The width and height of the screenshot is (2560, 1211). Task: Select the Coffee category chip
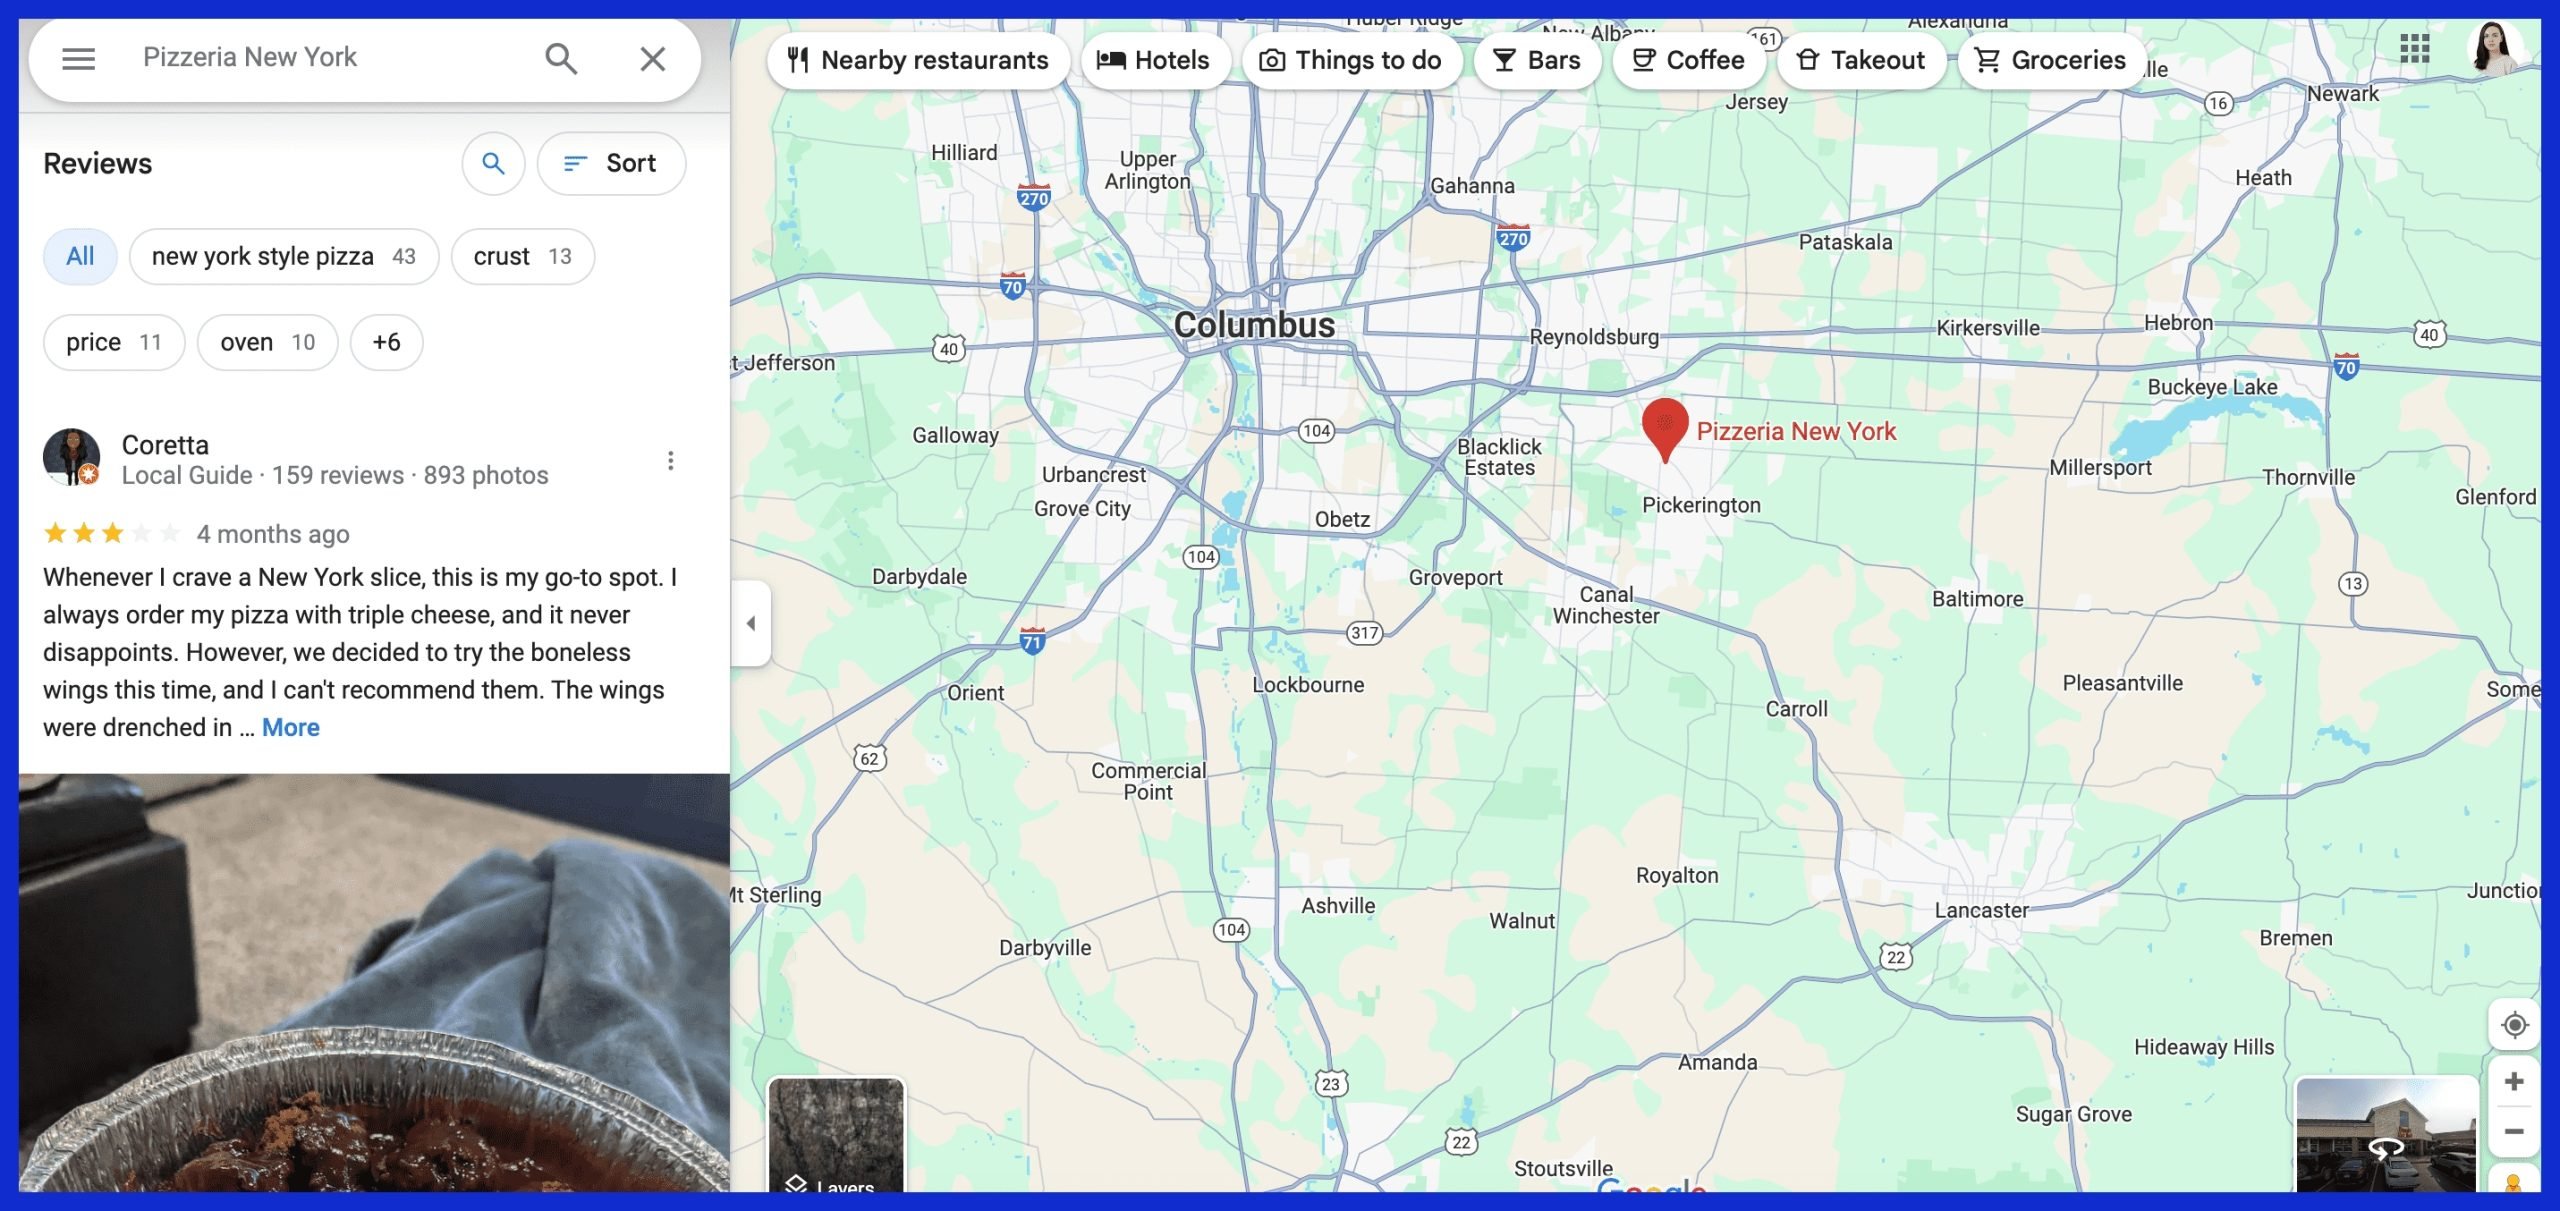(1688, 60)
